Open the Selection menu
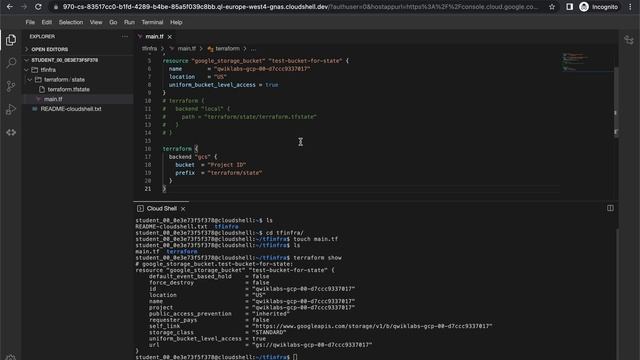The image size is (640, 360). 71,22
